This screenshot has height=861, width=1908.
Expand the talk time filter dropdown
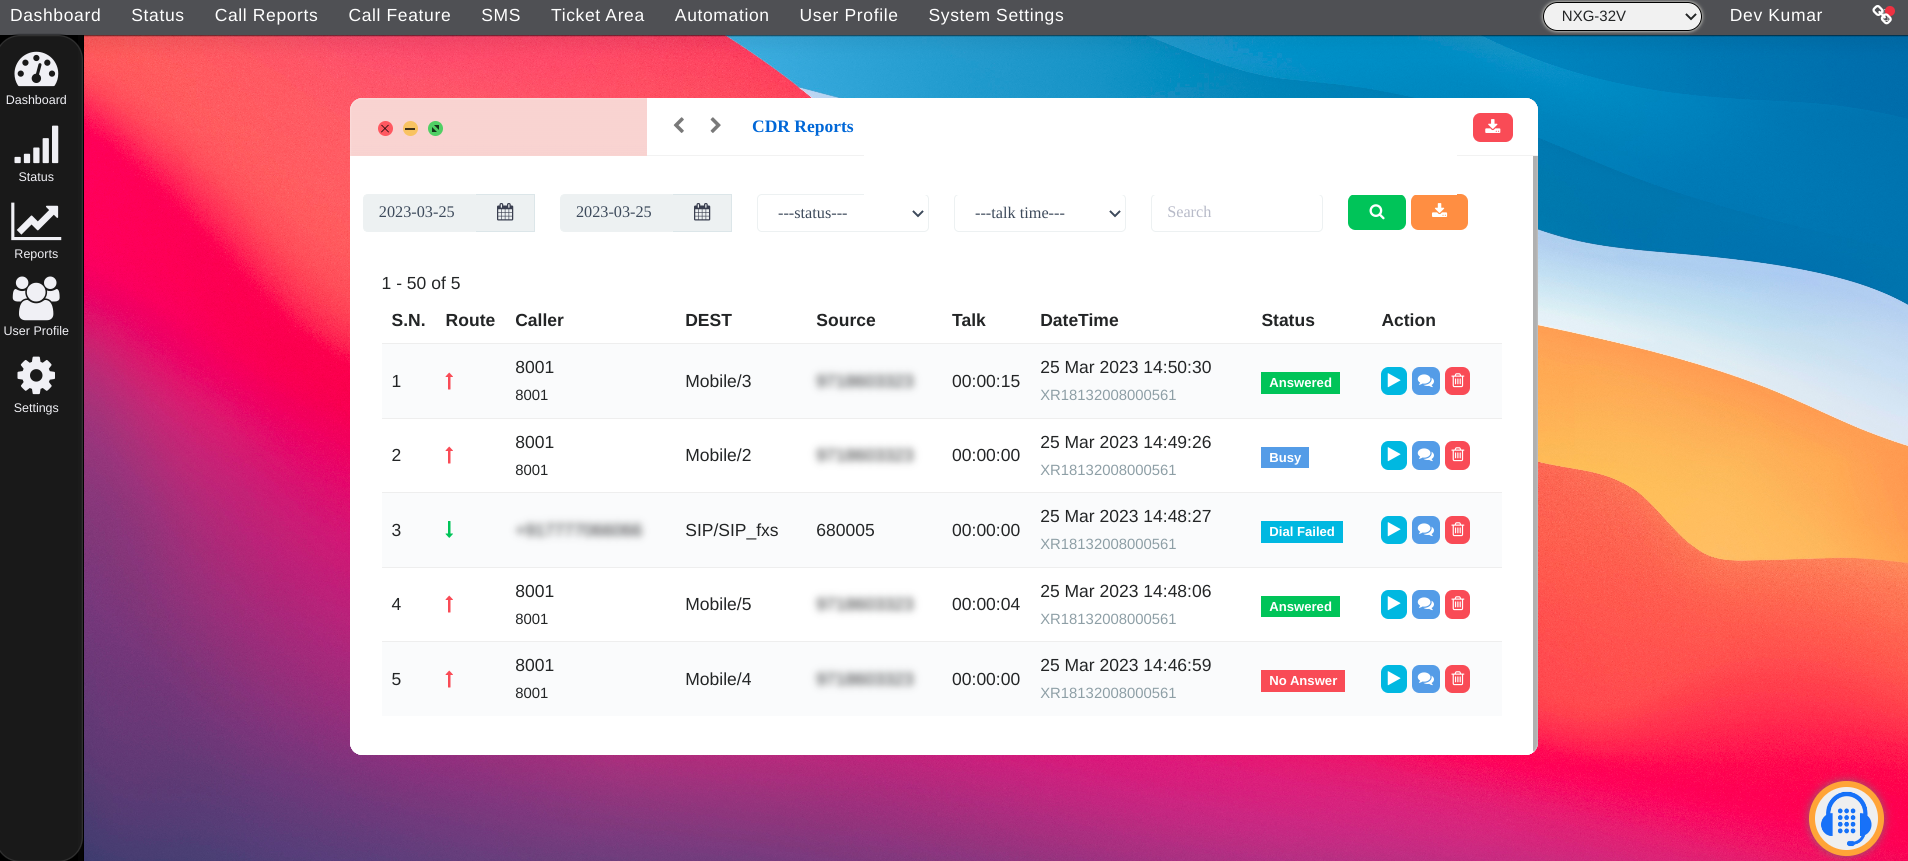(x=1040, y=213)
